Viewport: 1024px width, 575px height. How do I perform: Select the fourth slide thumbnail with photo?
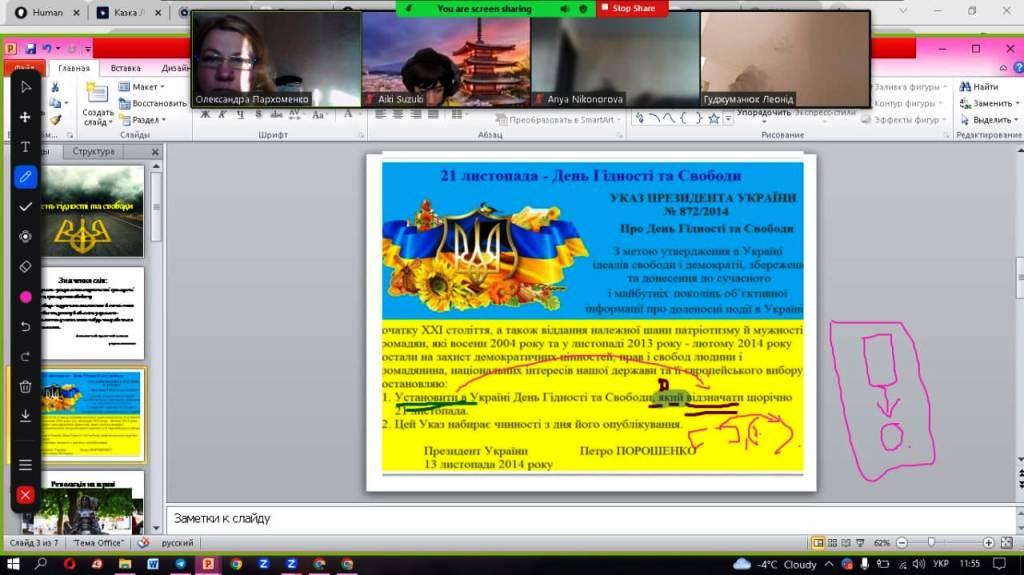92,502
